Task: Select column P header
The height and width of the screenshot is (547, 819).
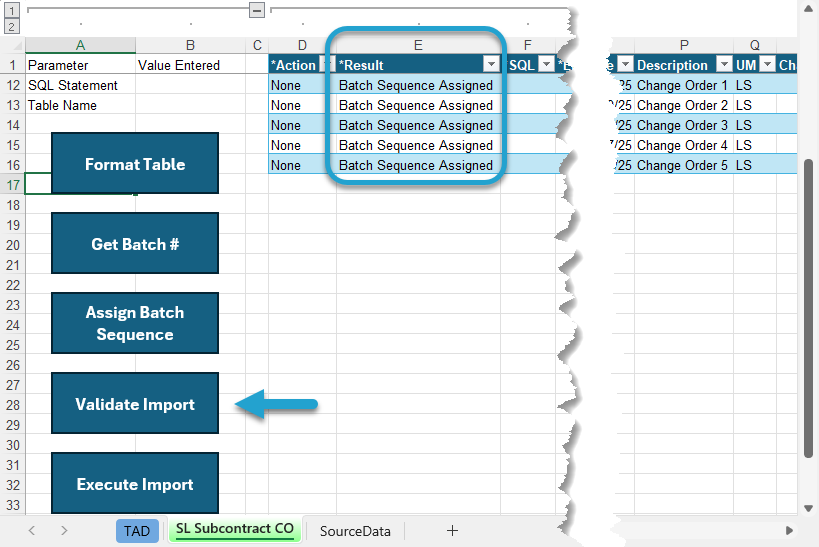Action: 684,45
